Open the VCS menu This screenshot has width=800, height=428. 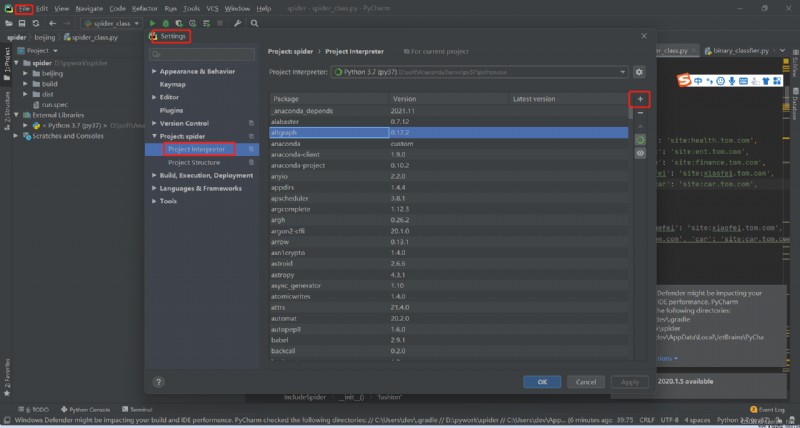pos(212,9)
